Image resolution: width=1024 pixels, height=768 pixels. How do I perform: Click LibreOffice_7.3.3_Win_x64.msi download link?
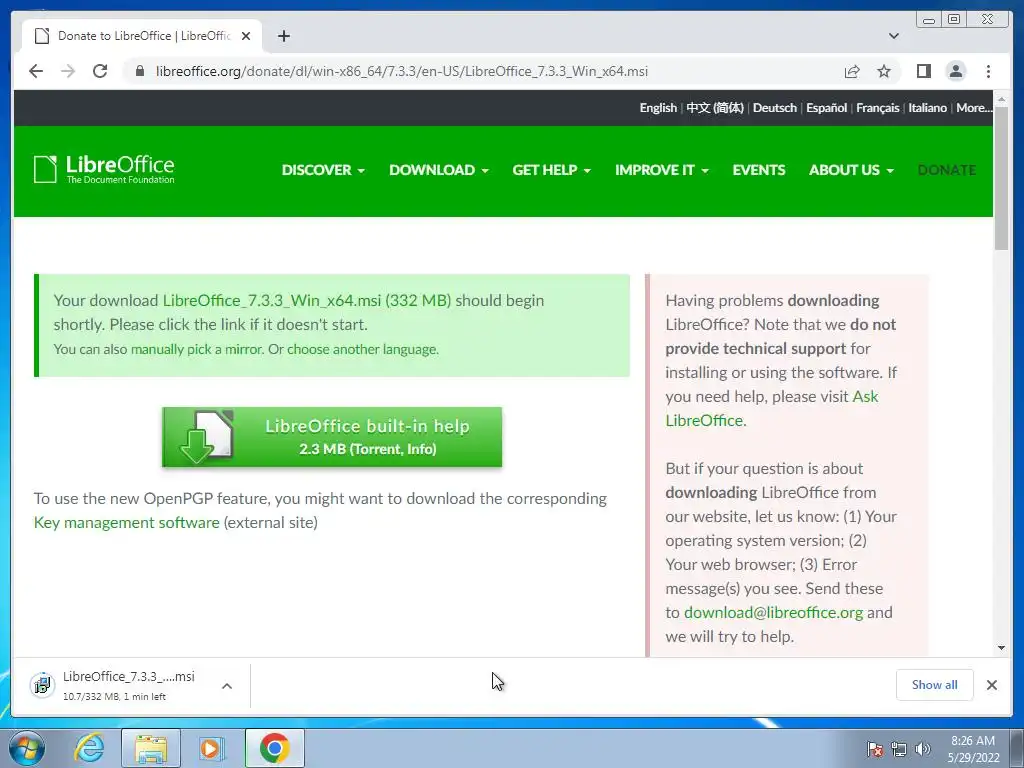[307, 300]
